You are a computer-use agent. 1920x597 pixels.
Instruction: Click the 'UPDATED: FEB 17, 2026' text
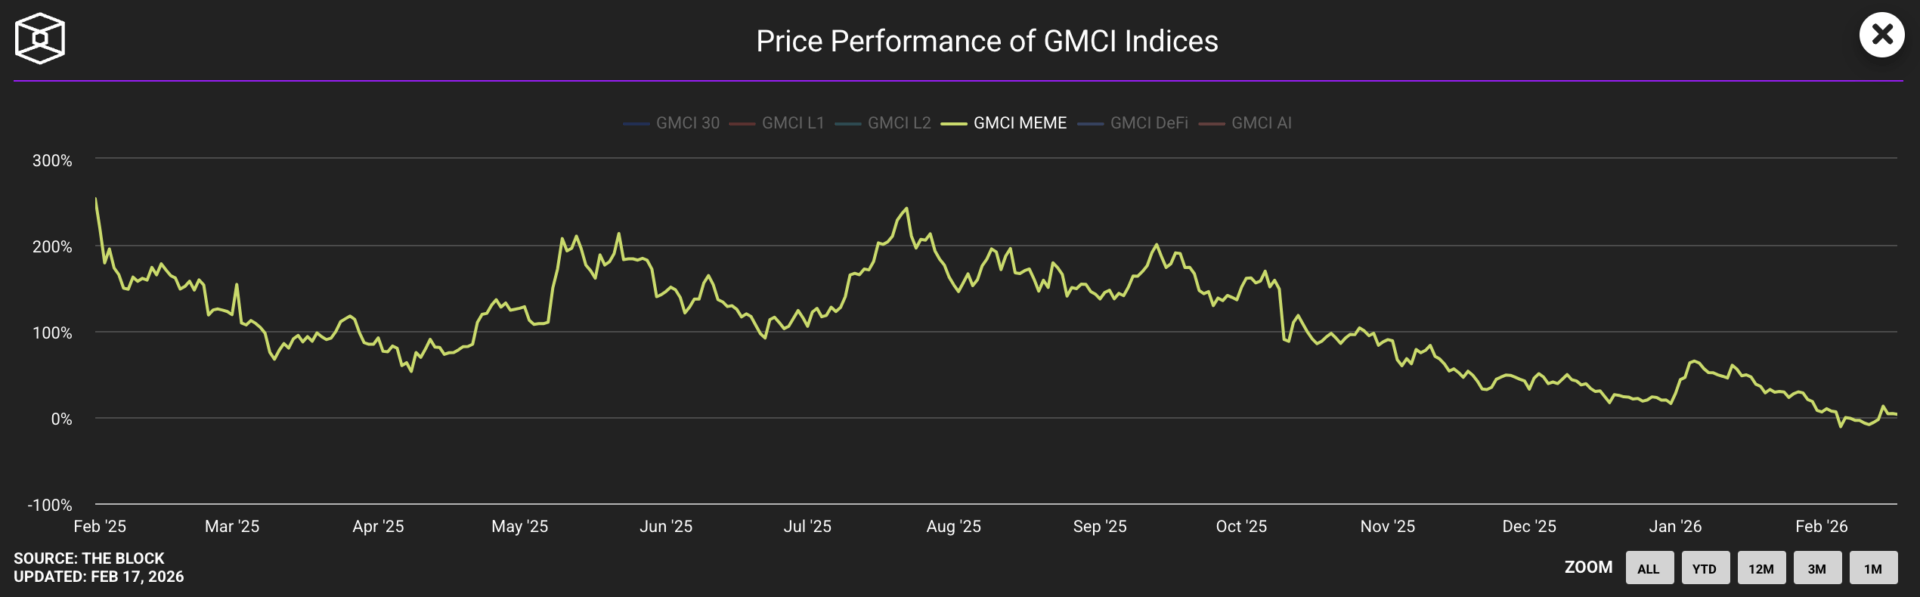click(x=98, y=577)
